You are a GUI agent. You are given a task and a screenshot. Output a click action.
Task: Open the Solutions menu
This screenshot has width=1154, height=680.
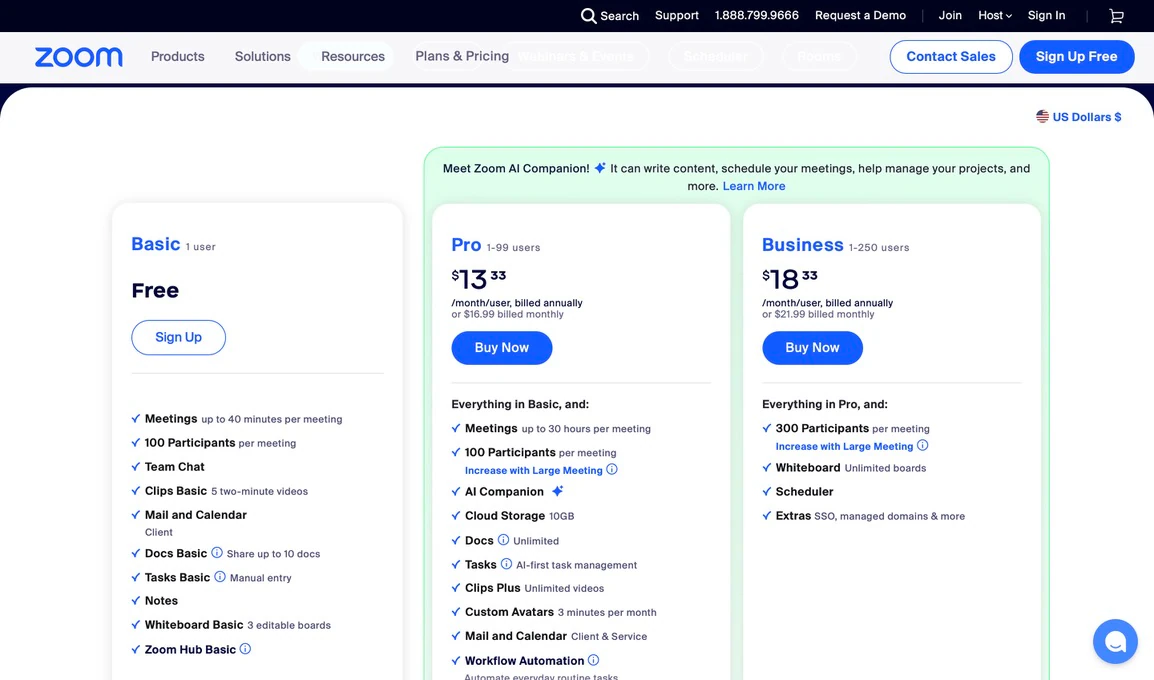coord(263,57)
